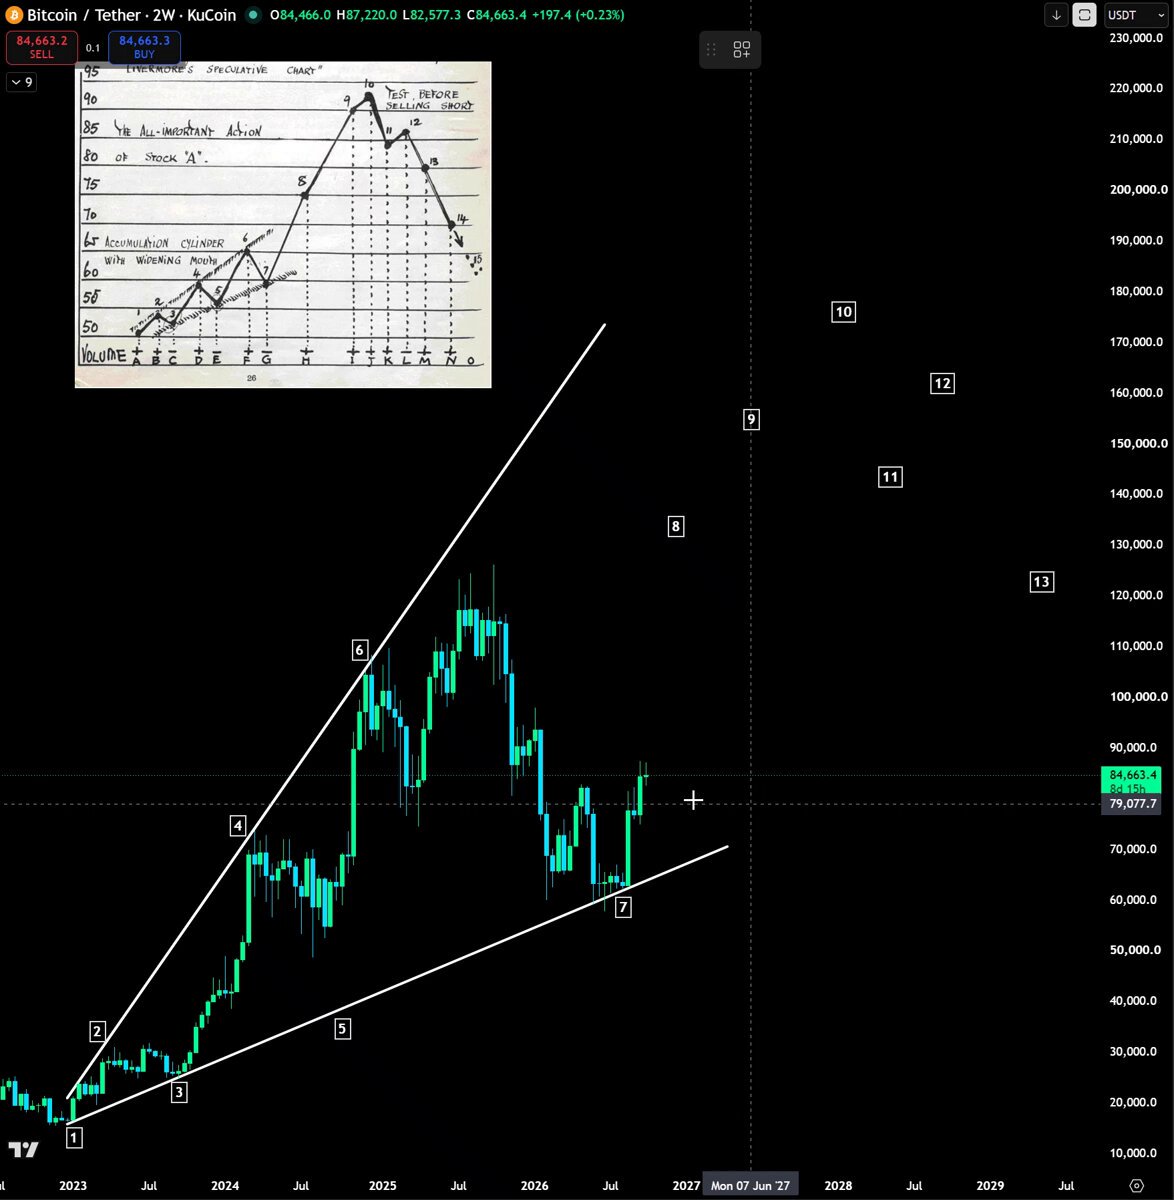Toggle the highlighted bracket button beside USDT
This screenshot has width=1174, height=1200.
[x=1084, y=15]
